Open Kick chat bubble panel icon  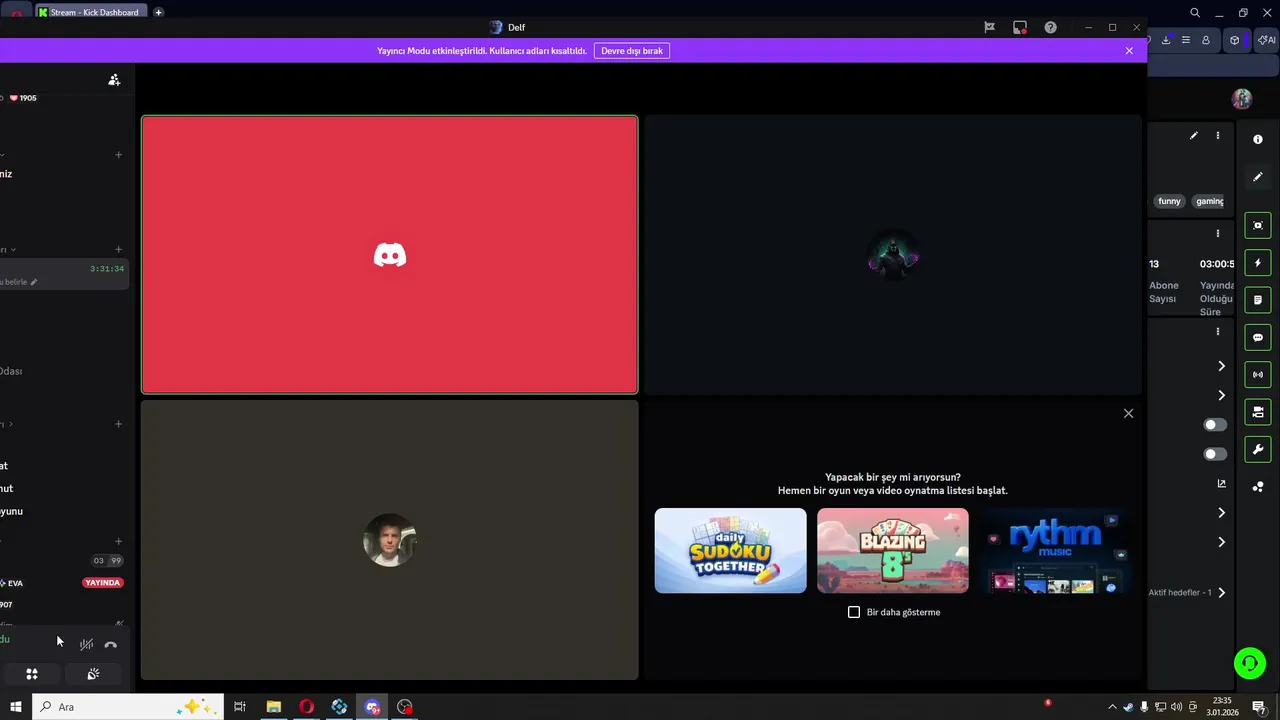tap(1258, 338)
